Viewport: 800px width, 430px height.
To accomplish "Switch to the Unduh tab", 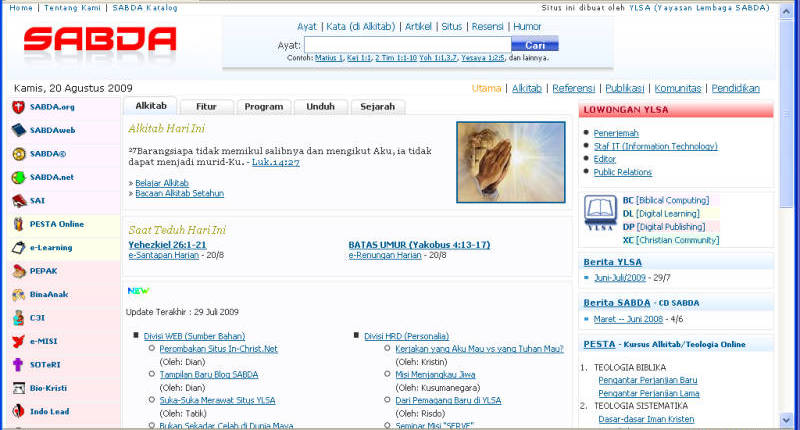I will [x=320, y=107].
